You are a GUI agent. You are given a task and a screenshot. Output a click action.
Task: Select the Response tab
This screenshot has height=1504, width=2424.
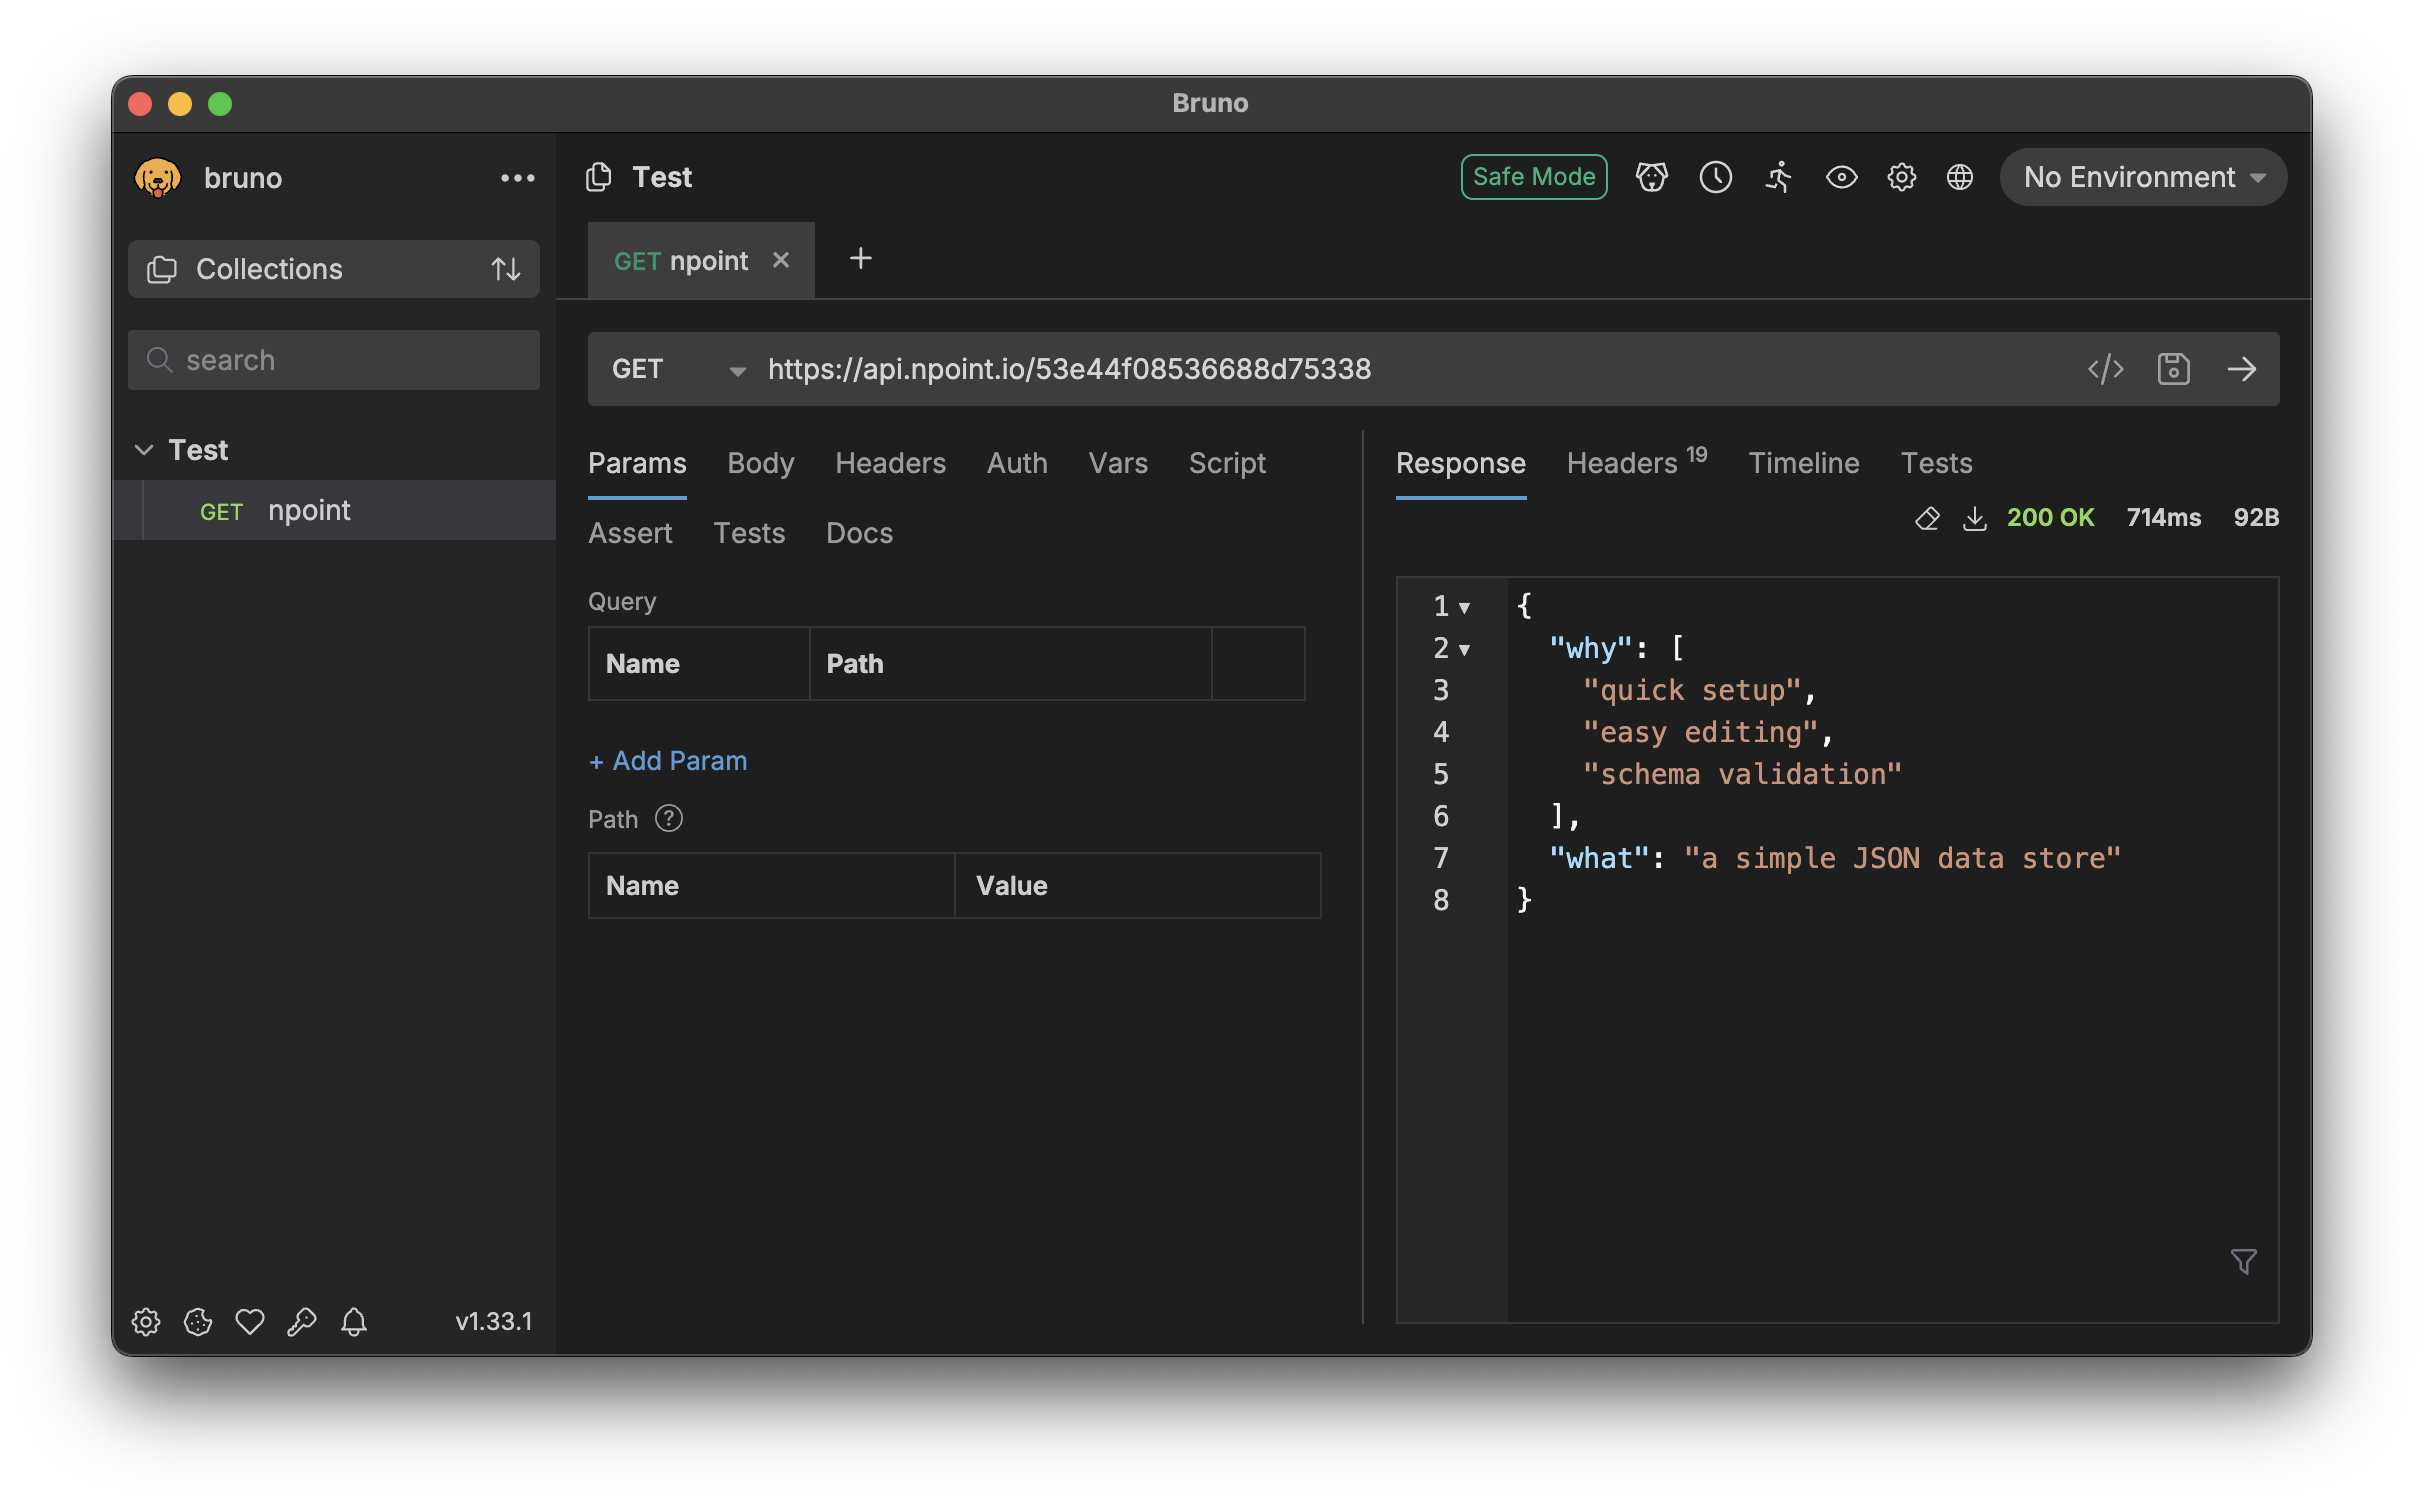point(1460,463)
